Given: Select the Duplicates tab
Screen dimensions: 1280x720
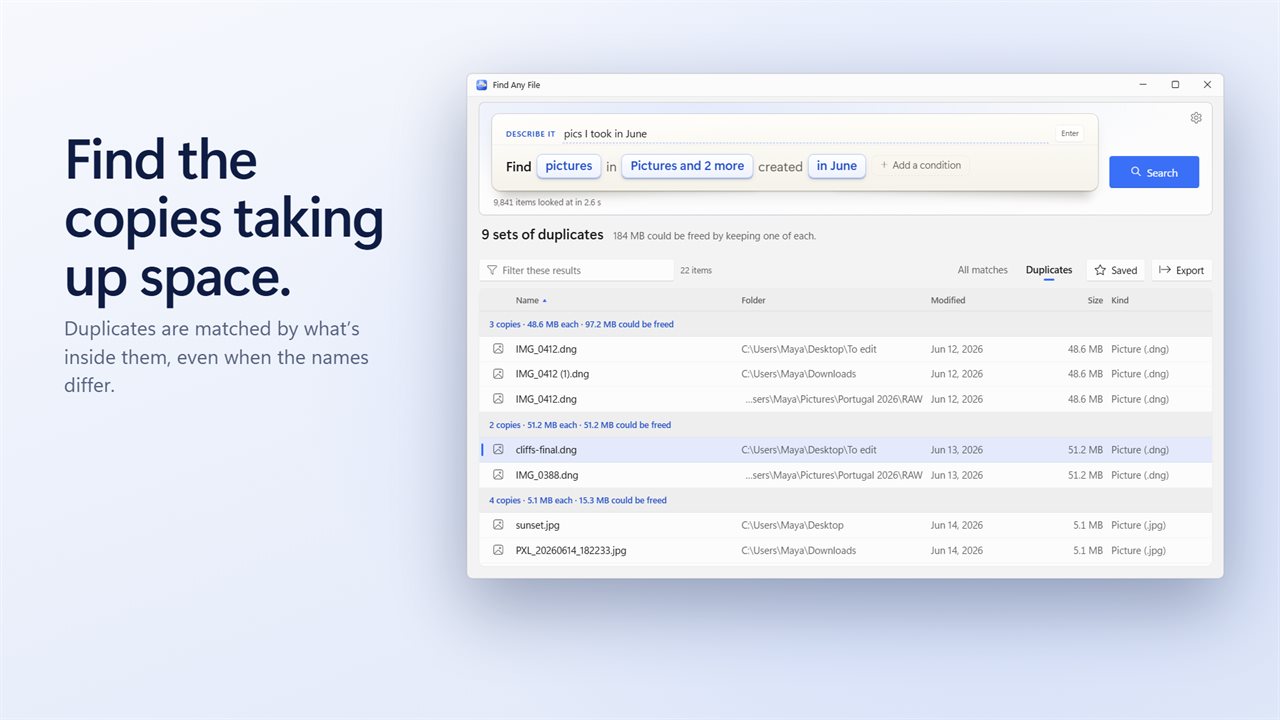Looking at the screenshot, I should tap(1049, 270).
